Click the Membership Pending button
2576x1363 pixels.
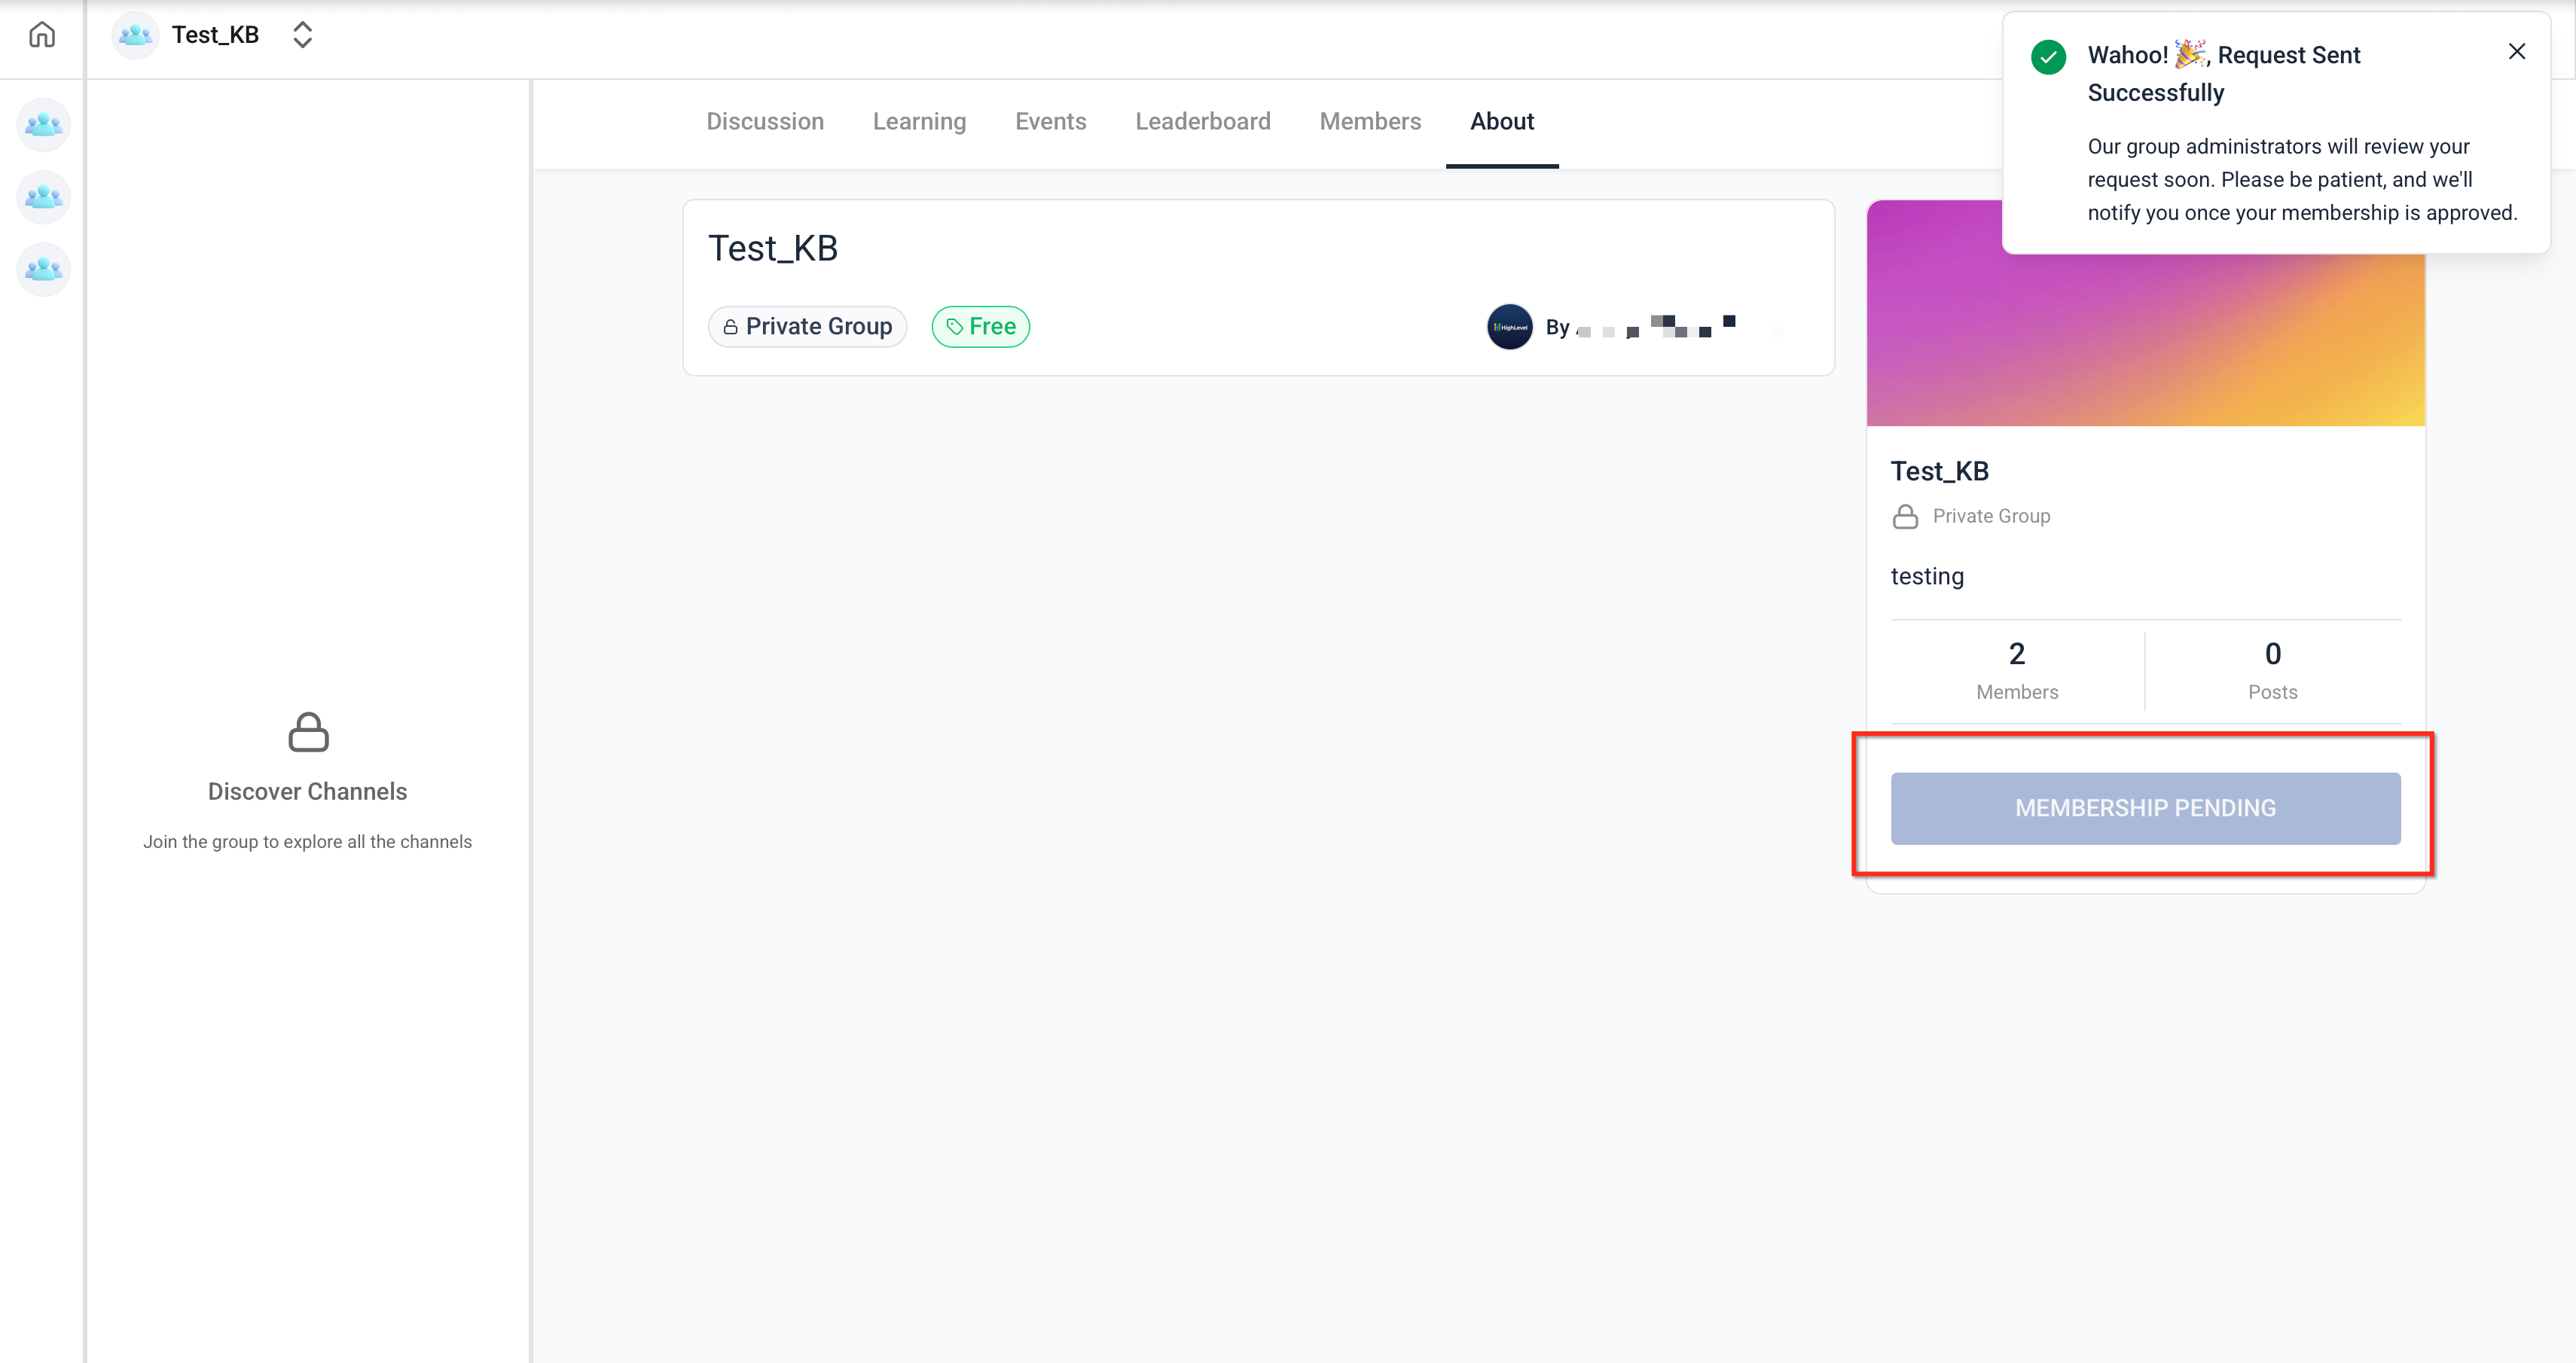pyautogui.click(x=2145, y=808)
